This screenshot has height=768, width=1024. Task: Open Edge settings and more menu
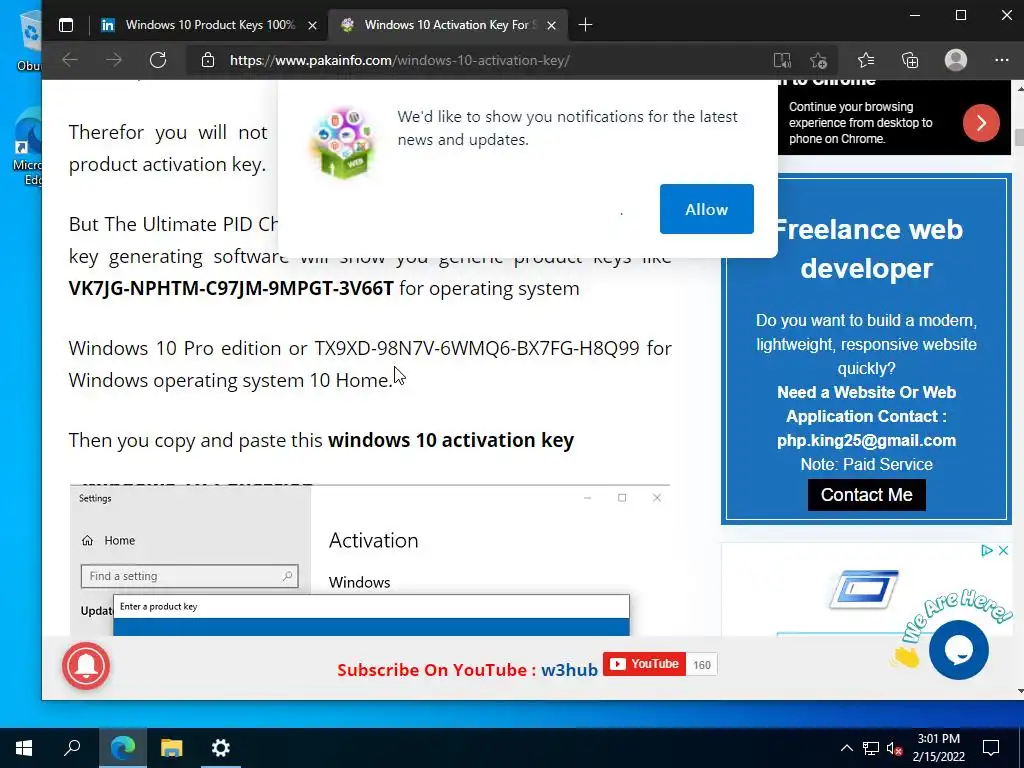pos(1001,60)
